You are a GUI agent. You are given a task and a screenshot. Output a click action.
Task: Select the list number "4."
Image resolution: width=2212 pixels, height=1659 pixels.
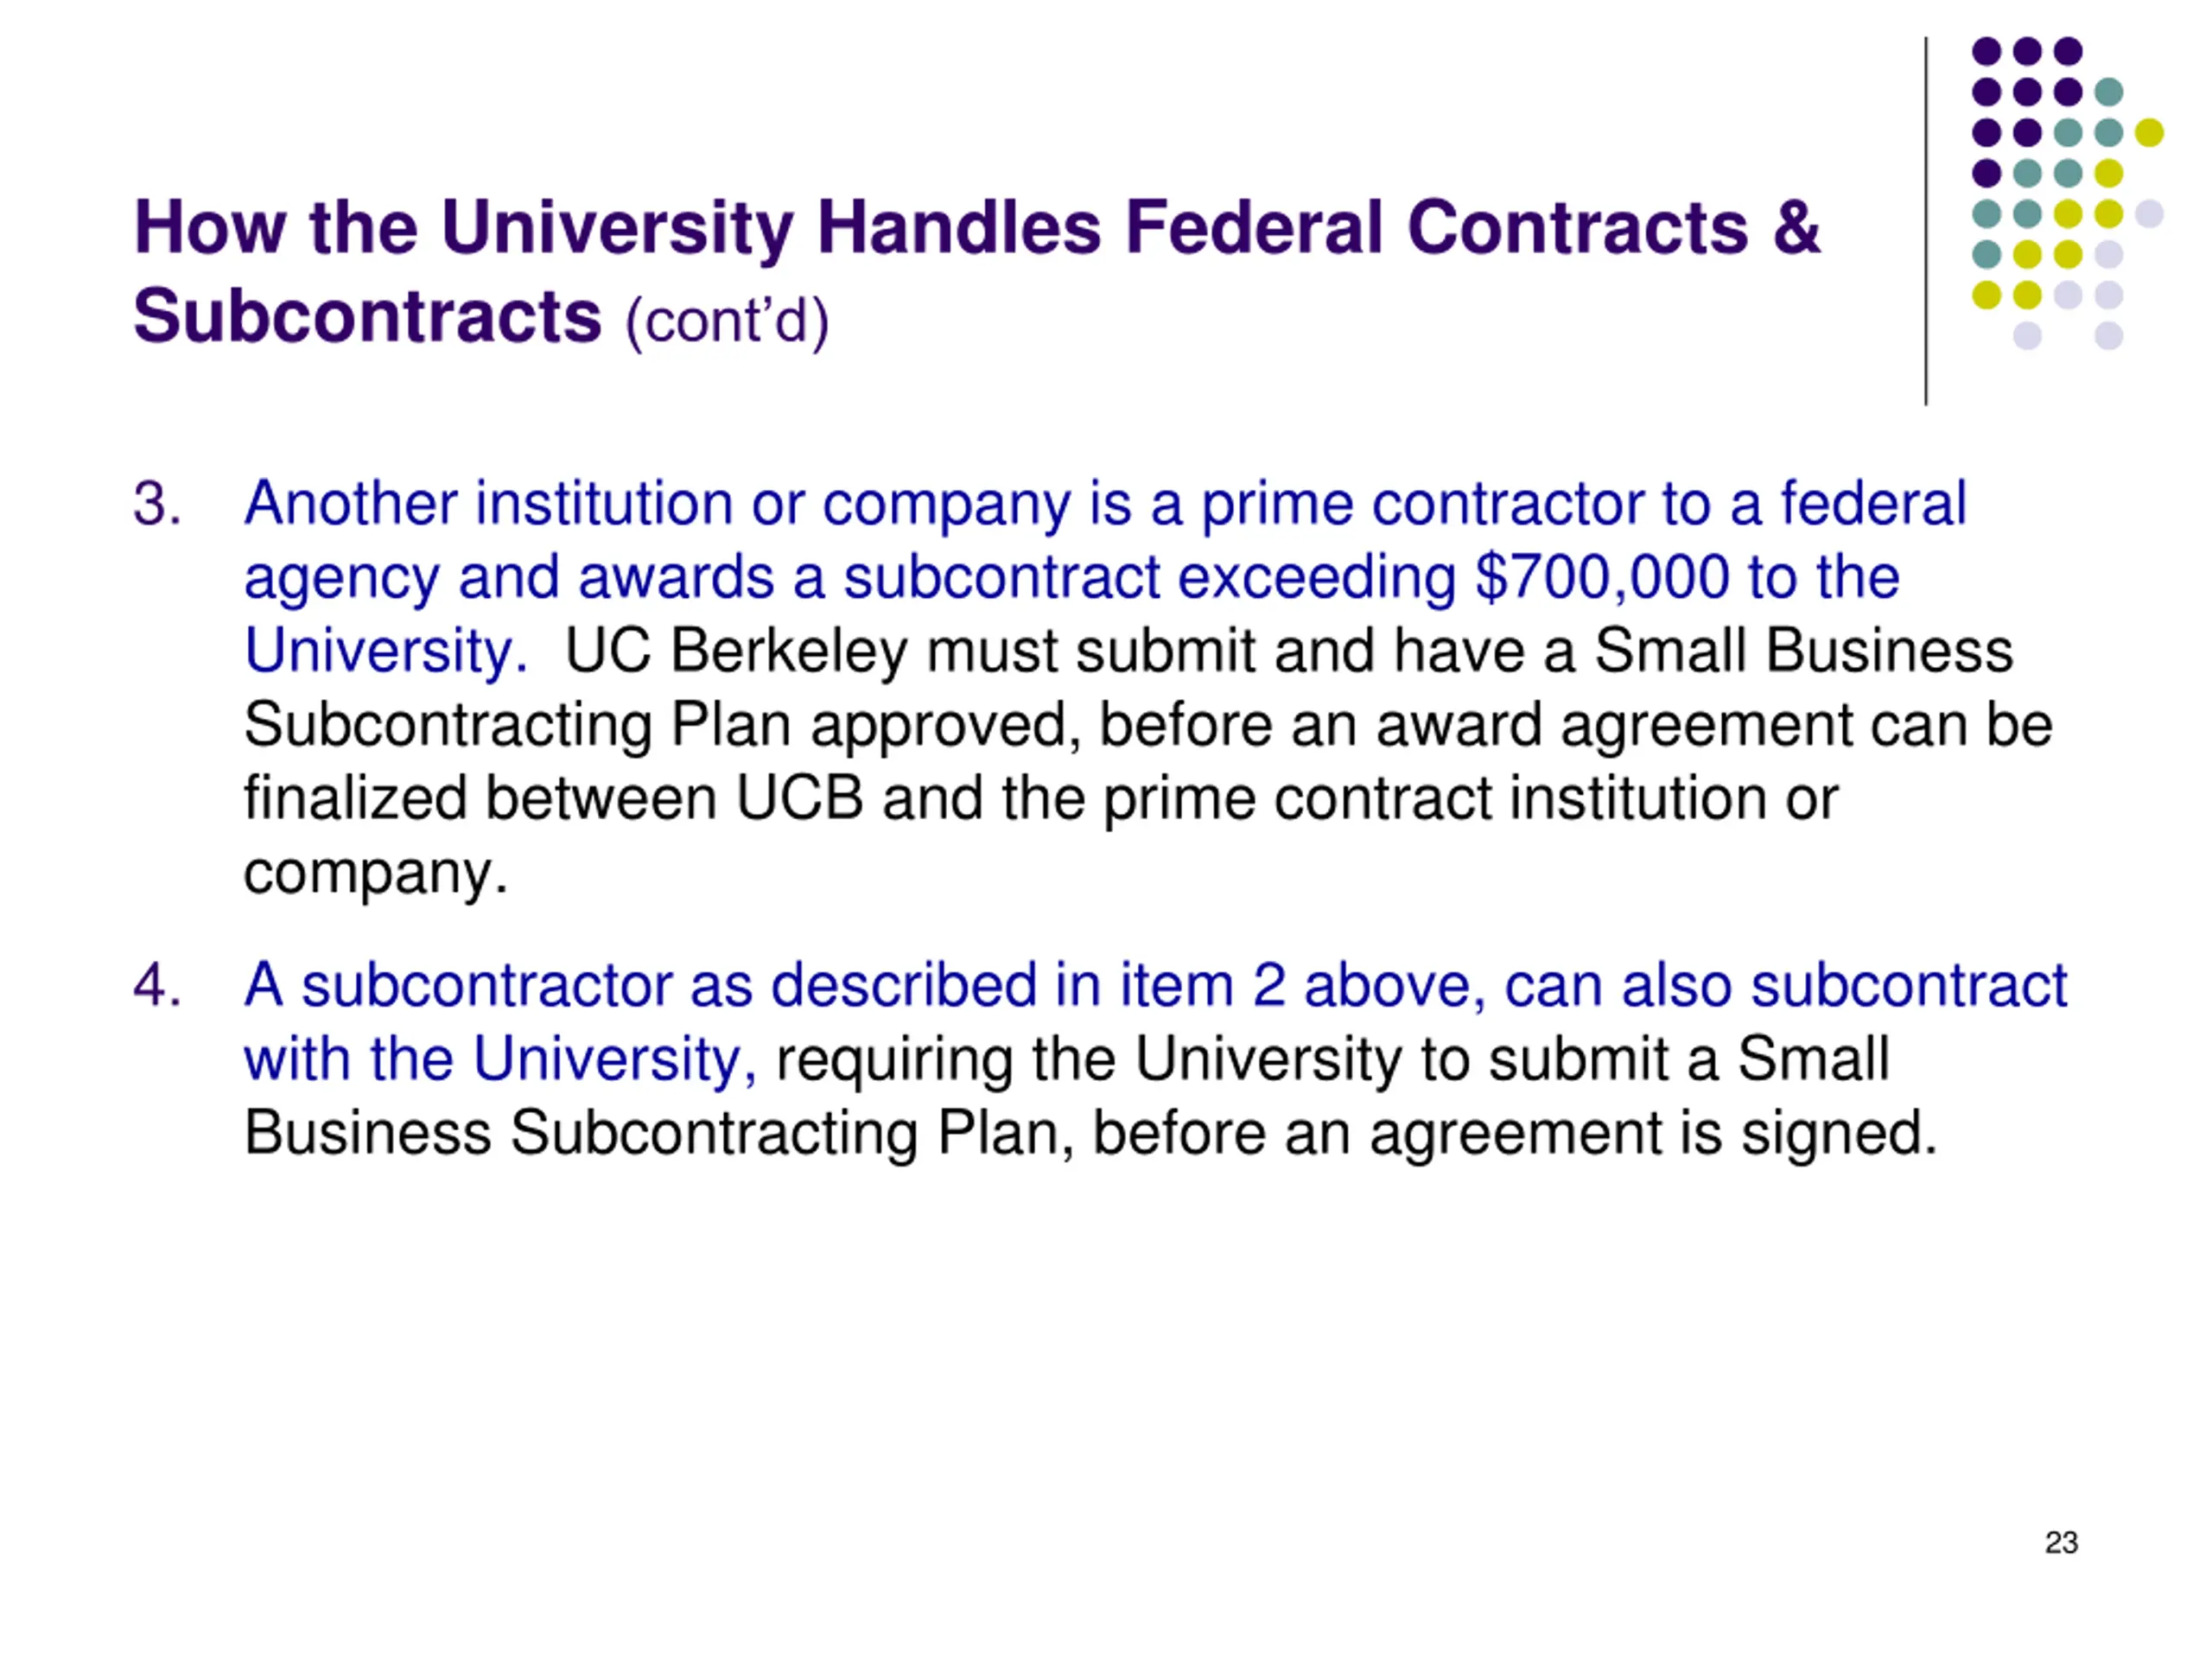coord(158,985)
